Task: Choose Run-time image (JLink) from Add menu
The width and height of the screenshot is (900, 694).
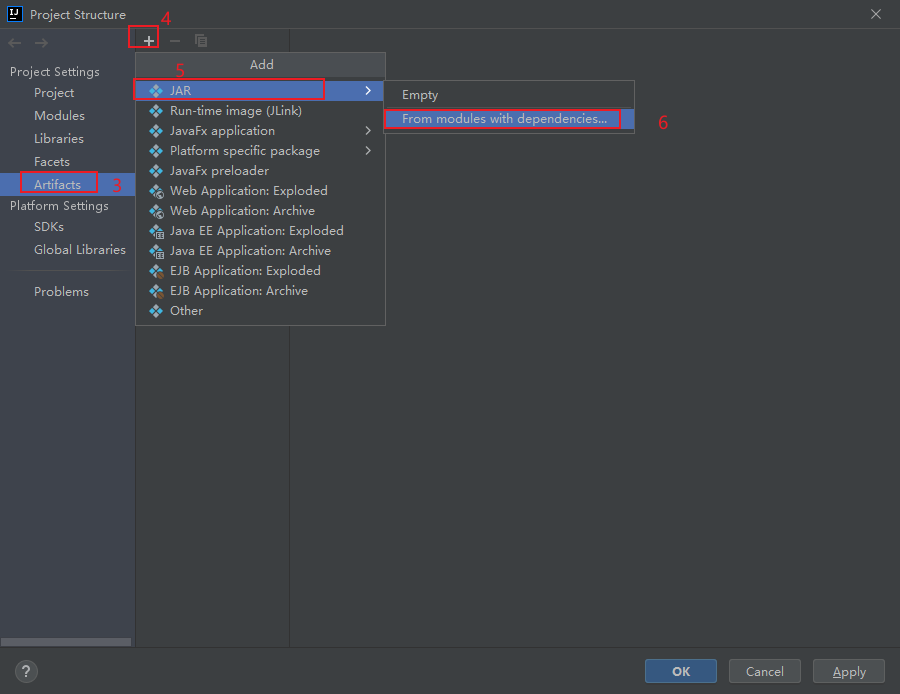Action: [259, 111]
